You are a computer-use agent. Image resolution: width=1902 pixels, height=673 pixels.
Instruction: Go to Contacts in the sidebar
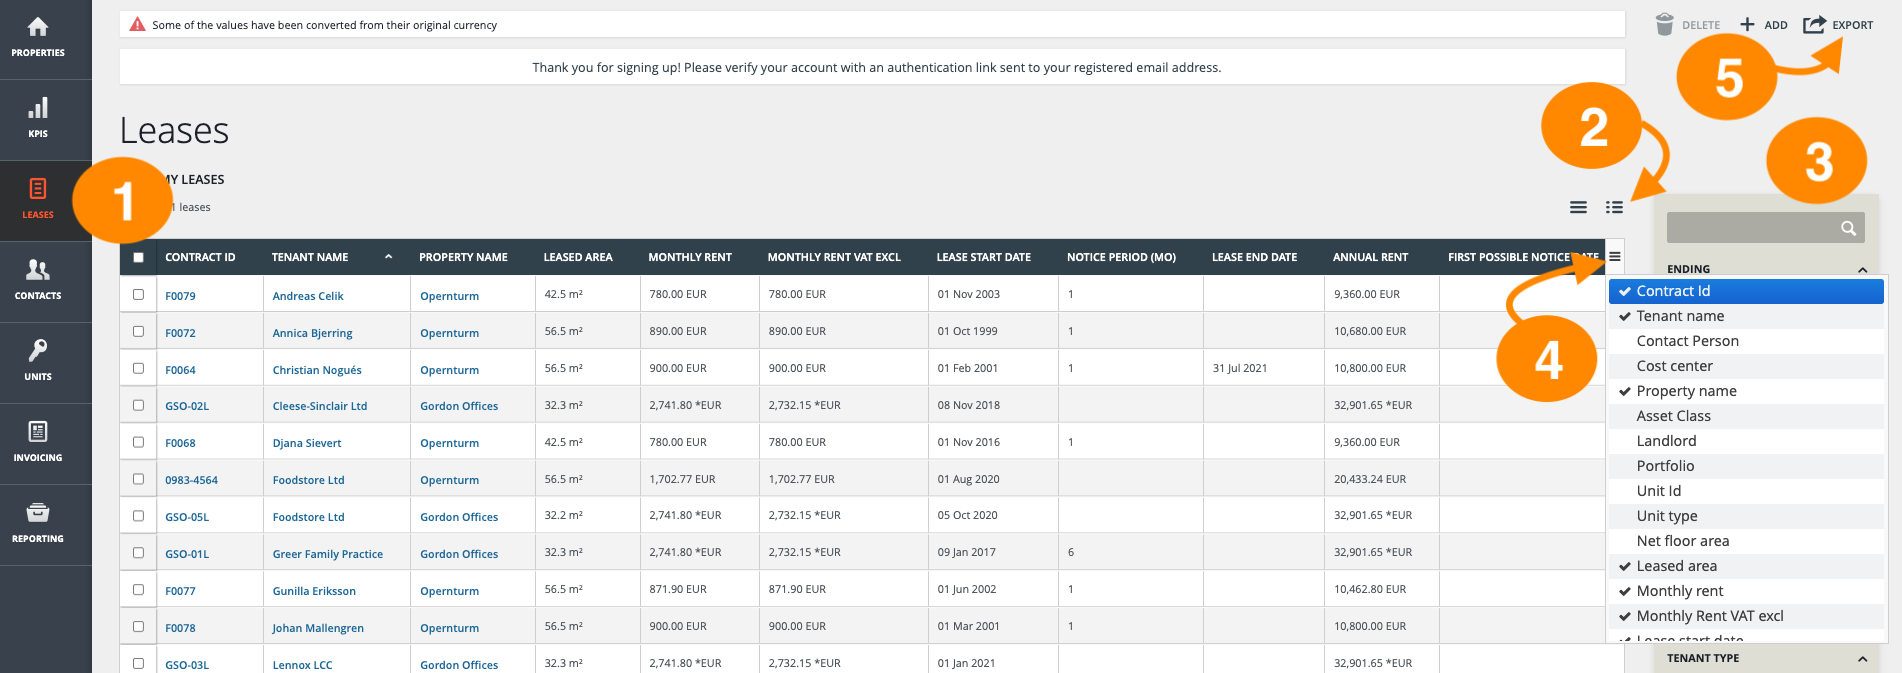[x=38, y=279]
